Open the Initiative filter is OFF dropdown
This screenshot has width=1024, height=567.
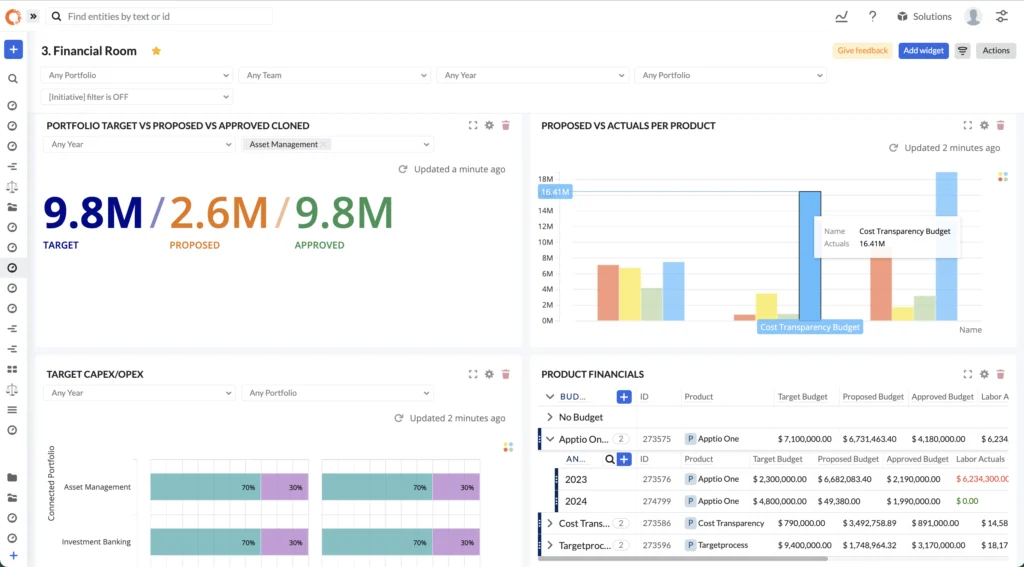click(136, 97)
